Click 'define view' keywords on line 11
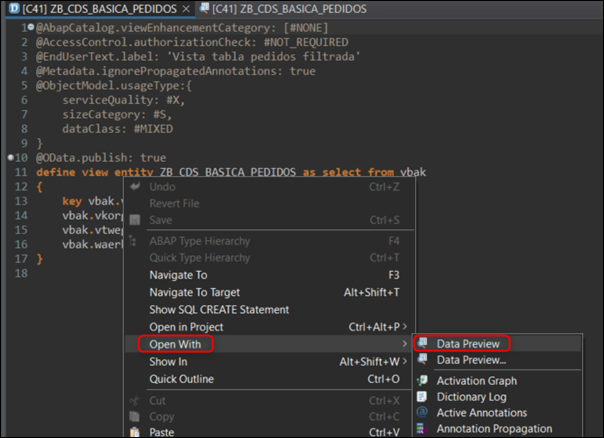604x438 pixels. pyautogui.click(x=72, y=172)
